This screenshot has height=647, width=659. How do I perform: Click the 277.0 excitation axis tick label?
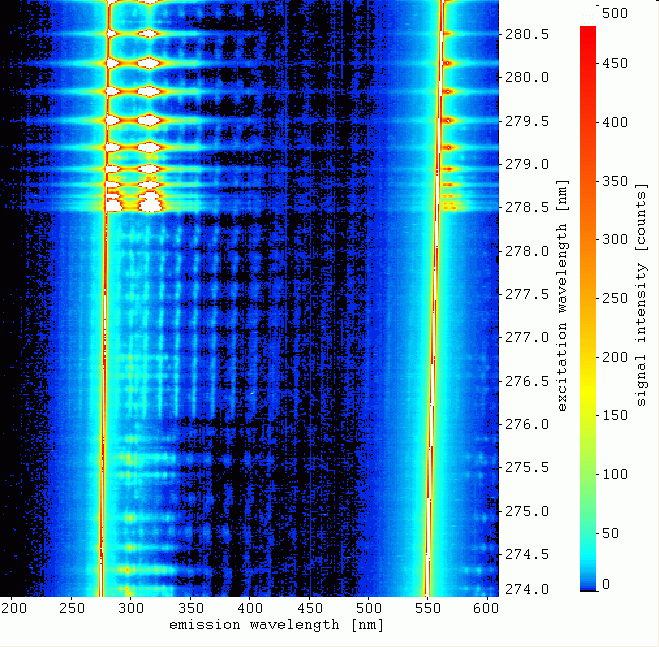click(525, 338)
